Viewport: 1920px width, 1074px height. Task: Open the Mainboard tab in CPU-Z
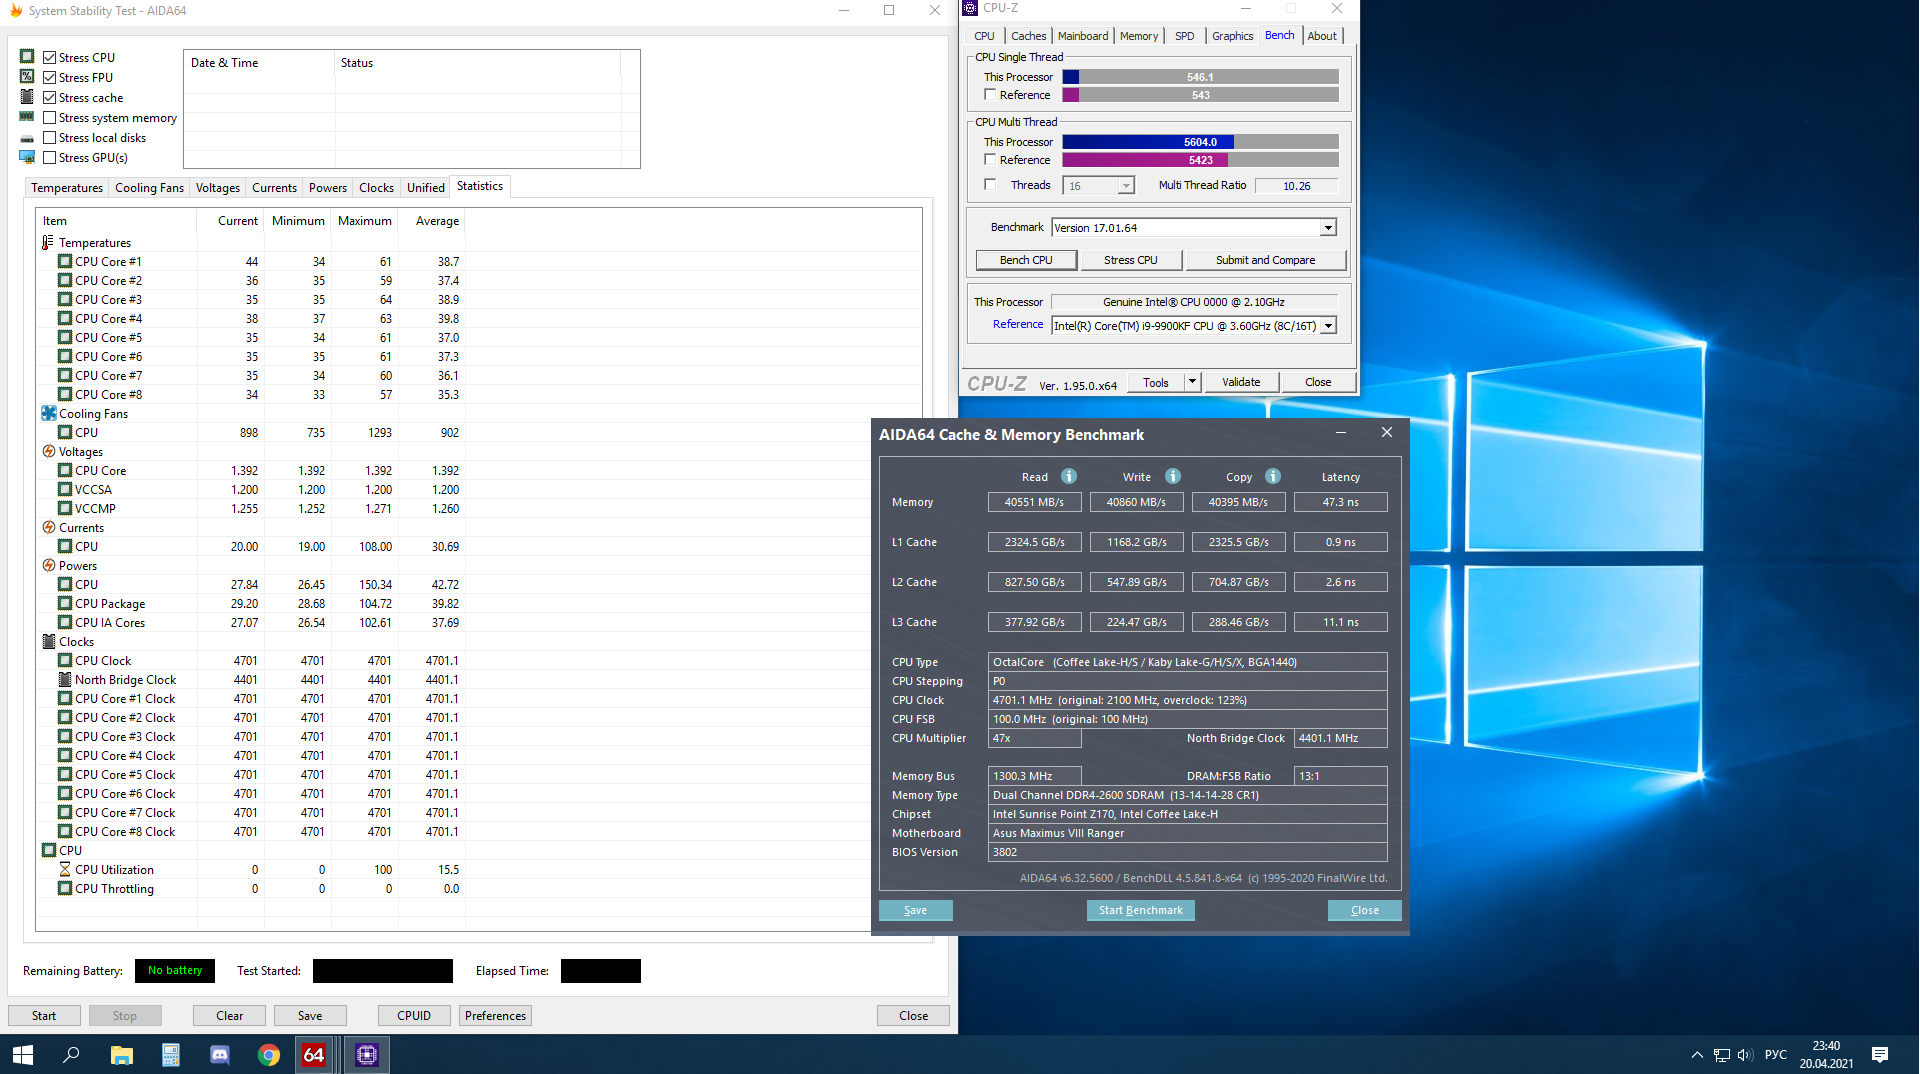[x=1083, y=35]
